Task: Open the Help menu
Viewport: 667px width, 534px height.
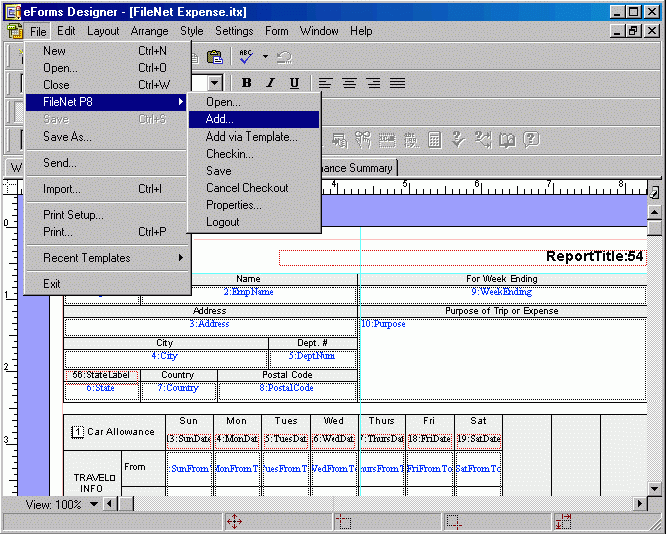Action: click(x=361, y=31)
